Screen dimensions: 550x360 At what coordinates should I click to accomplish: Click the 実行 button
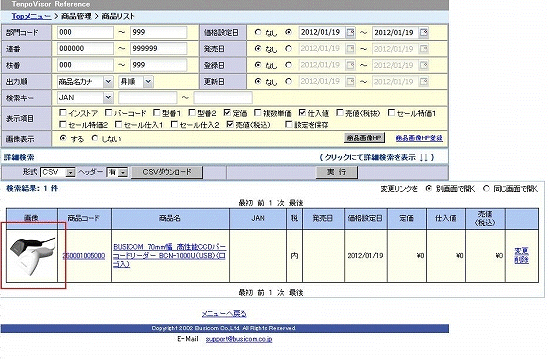tap(336, 172)
